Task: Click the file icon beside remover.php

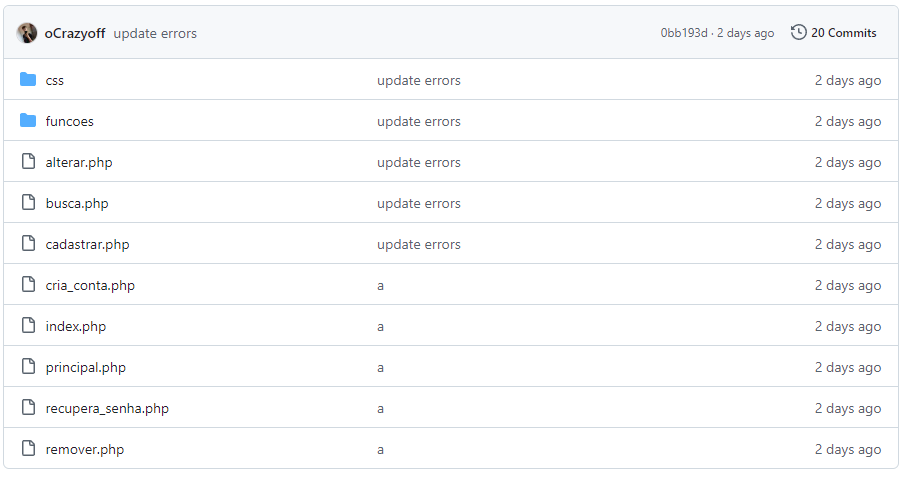Action: pos(28,448)
